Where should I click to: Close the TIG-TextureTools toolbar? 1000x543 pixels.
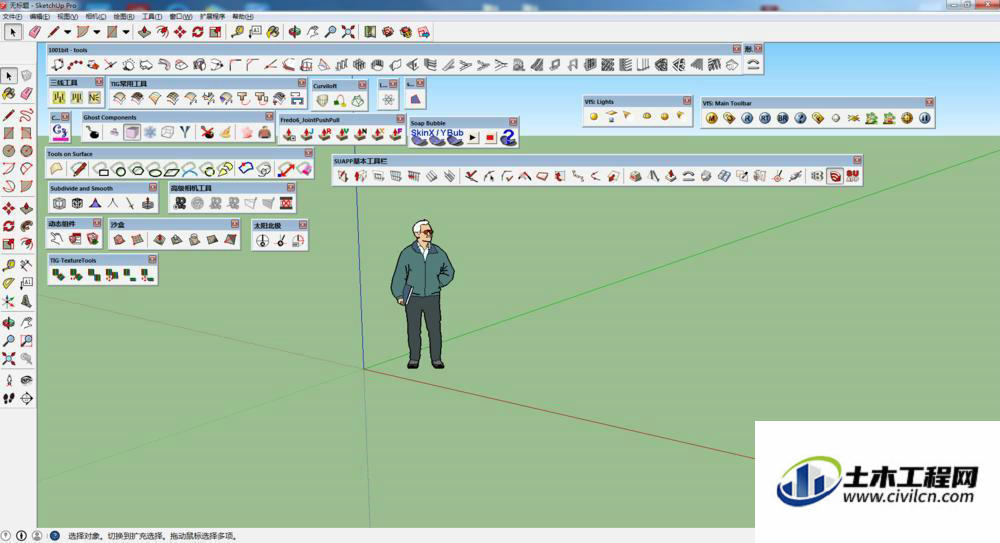click(152, 260)
